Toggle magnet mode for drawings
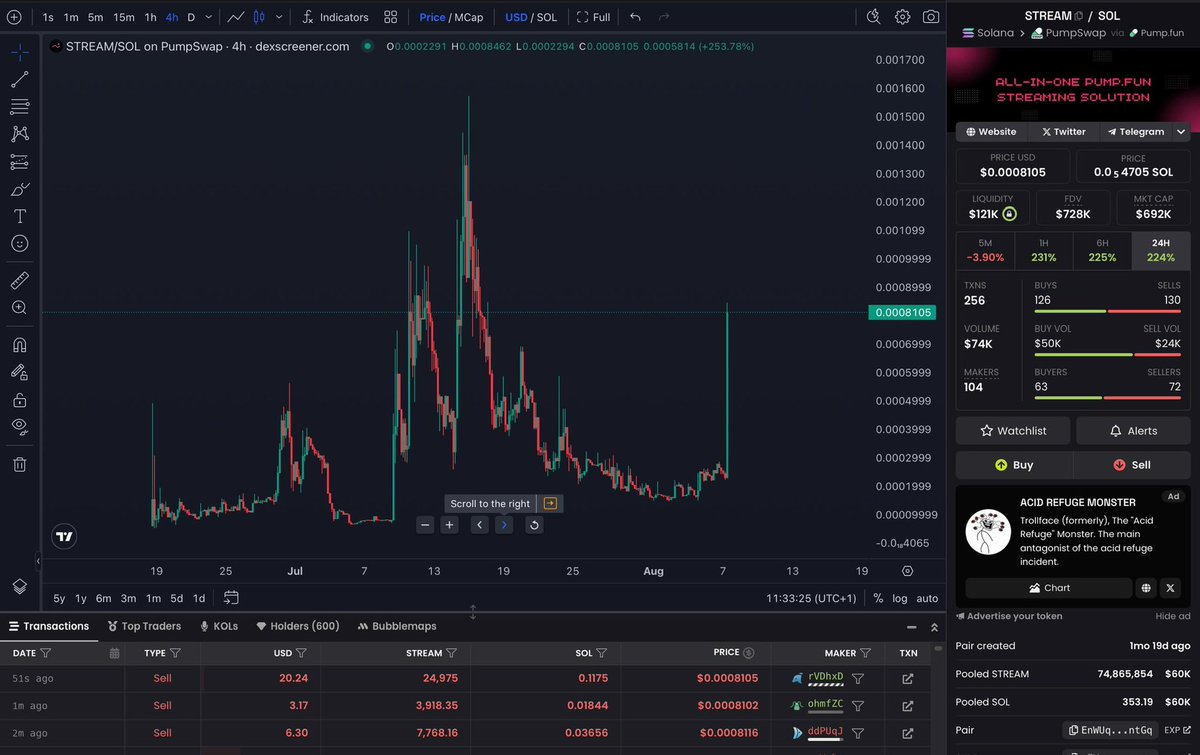Viewport: 1200px width, 755px height. pyautogui.click(x=20, y=345)
